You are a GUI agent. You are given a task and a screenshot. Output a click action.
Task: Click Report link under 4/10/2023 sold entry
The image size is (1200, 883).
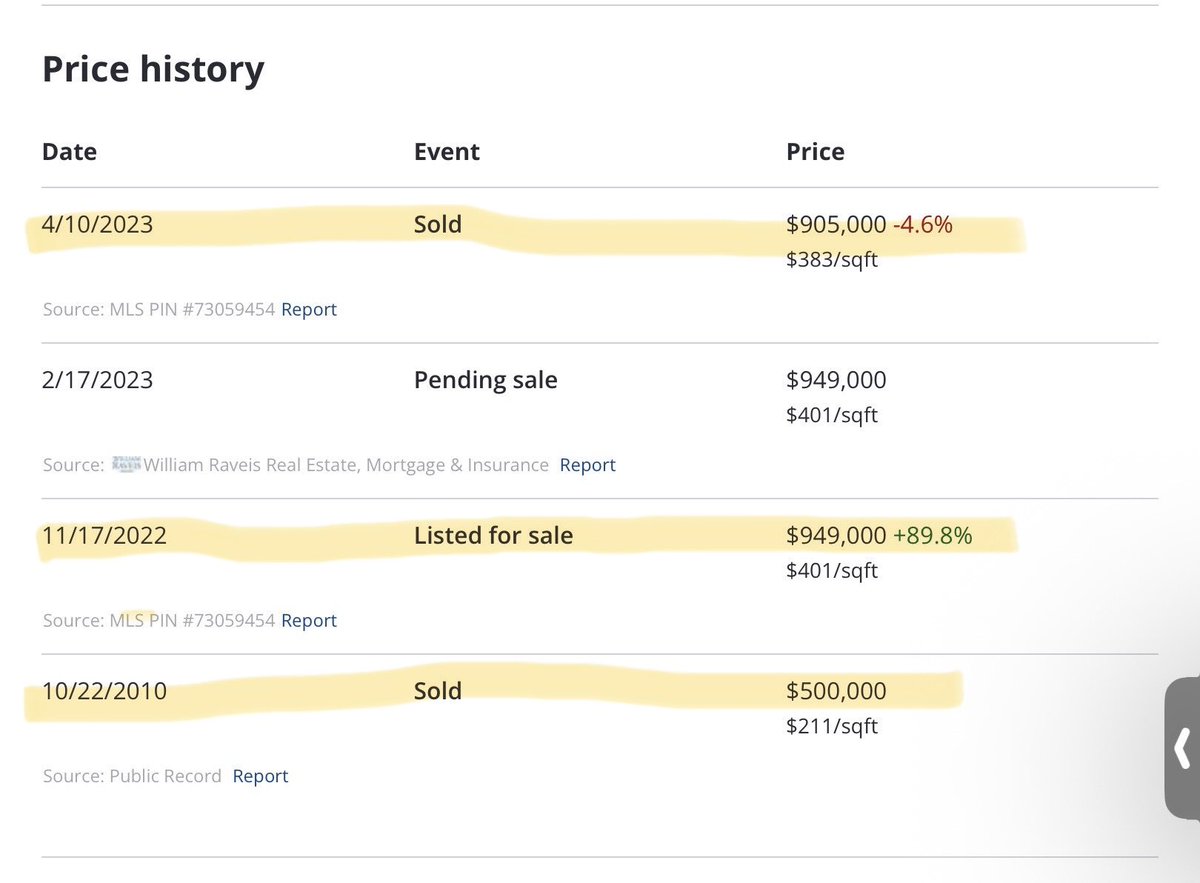pyautogui.click(x=308, y=310)
